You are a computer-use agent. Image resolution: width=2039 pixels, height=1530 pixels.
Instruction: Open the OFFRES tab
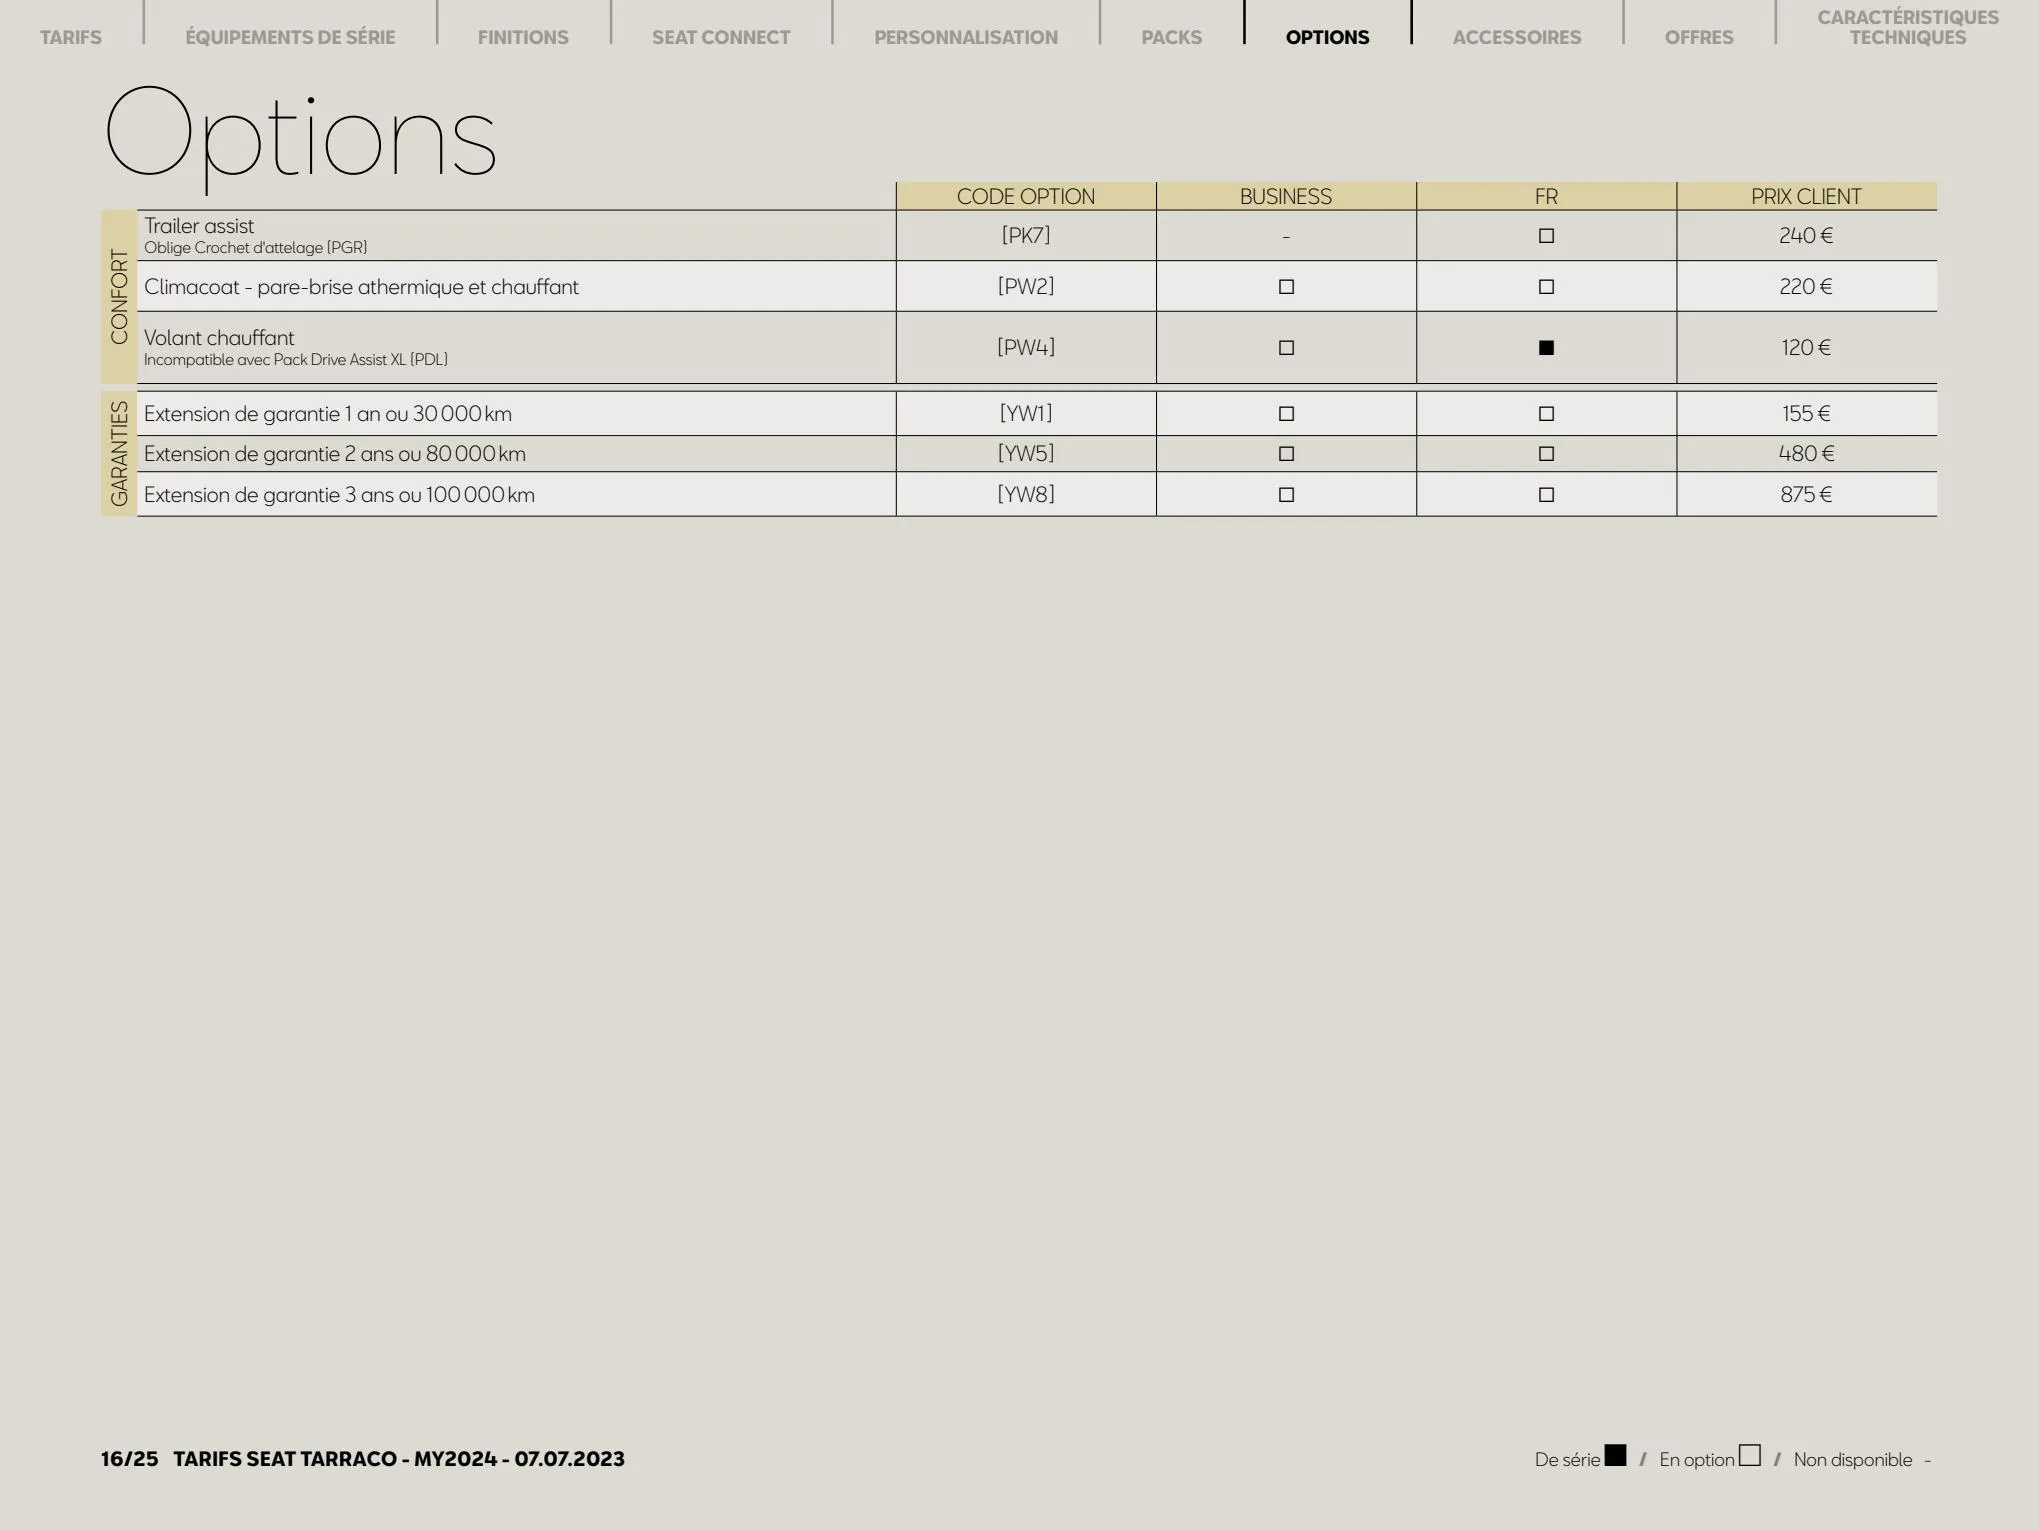click(1699, 37)
